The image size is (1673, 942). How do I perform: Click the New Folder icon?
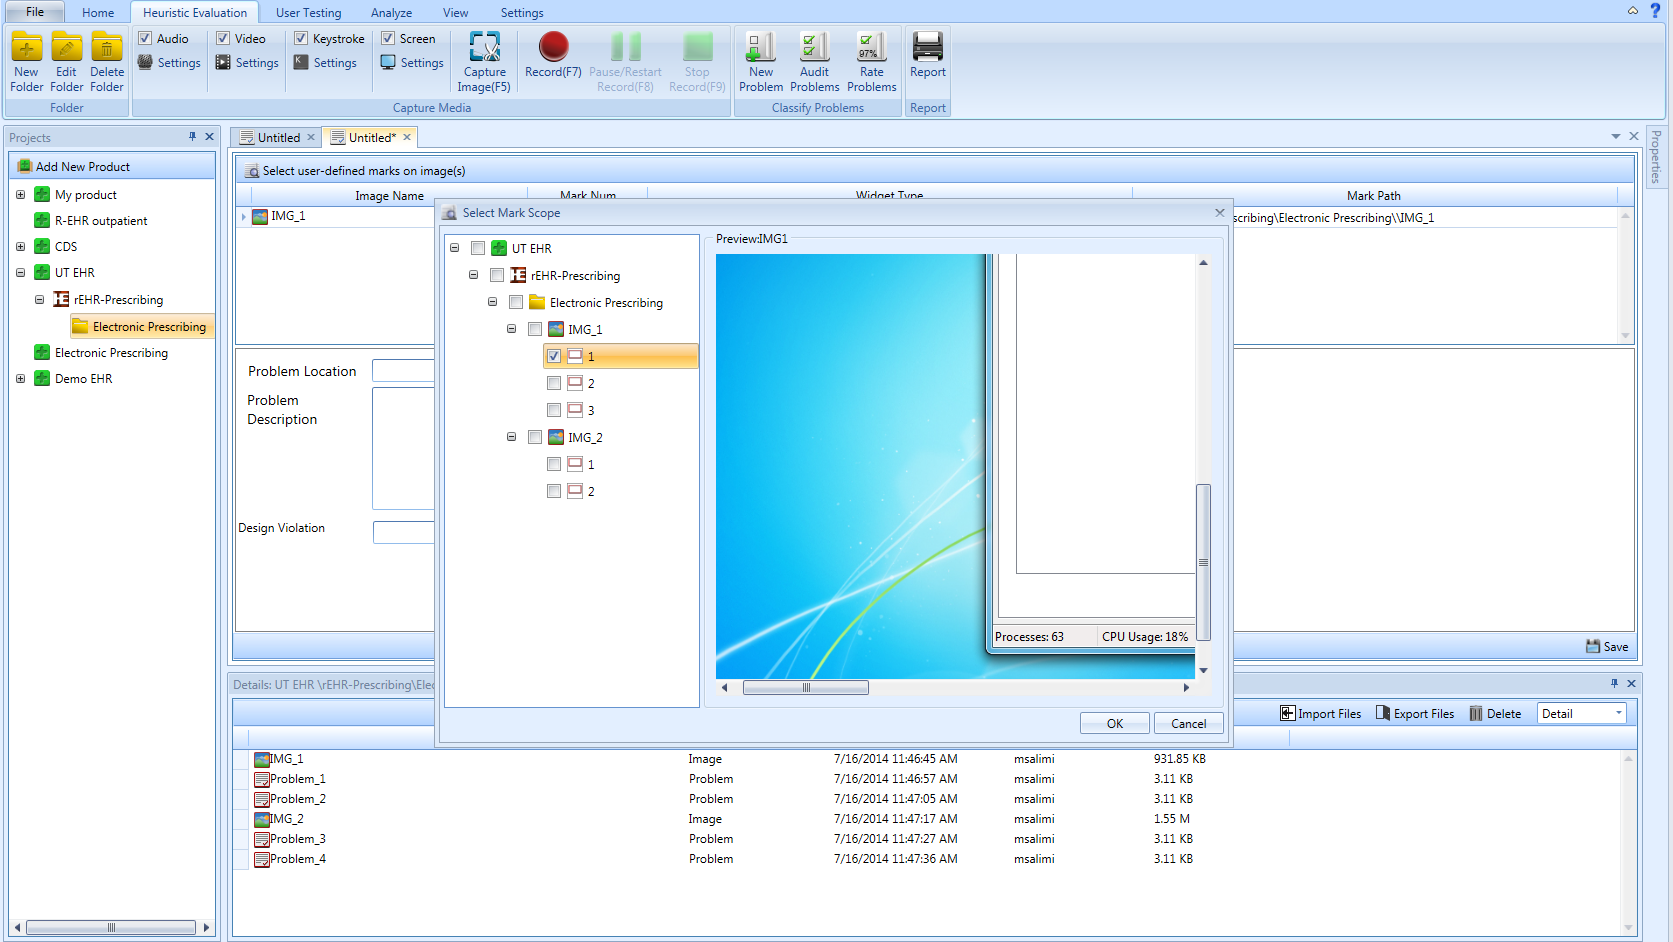click(27, 48)
